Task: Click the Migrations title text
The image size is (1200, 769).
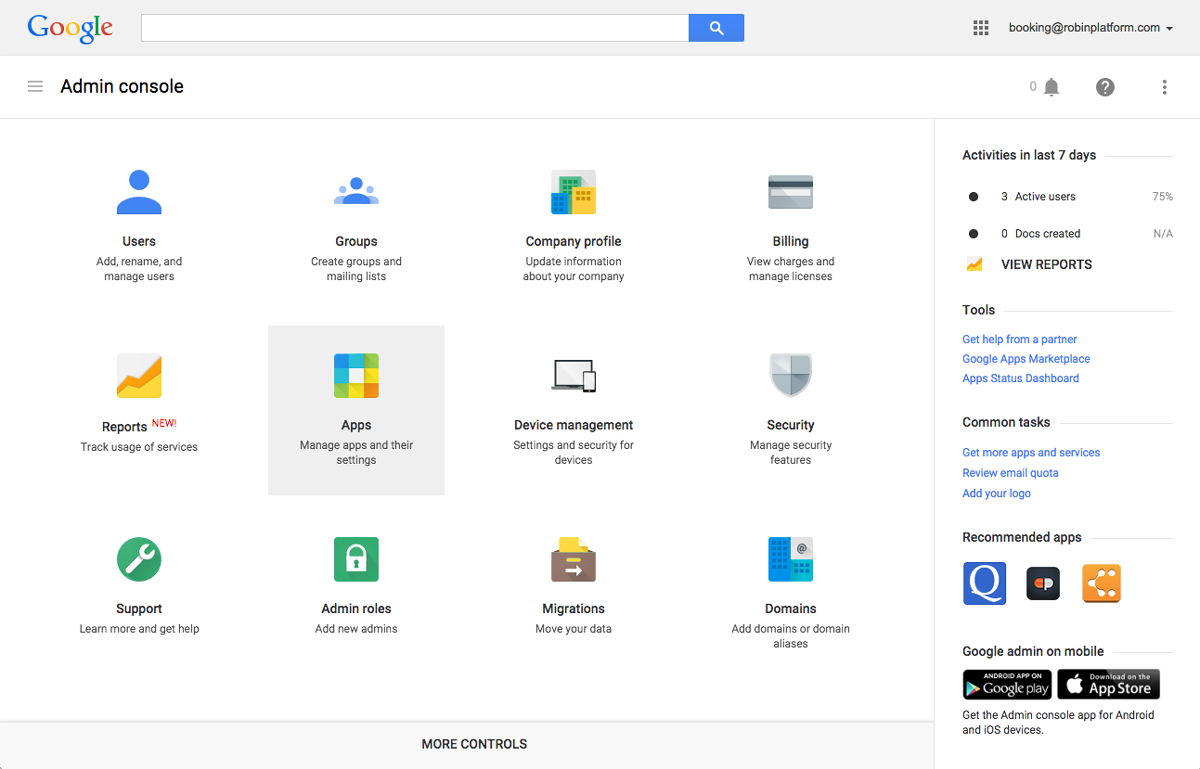Action: 573,608
